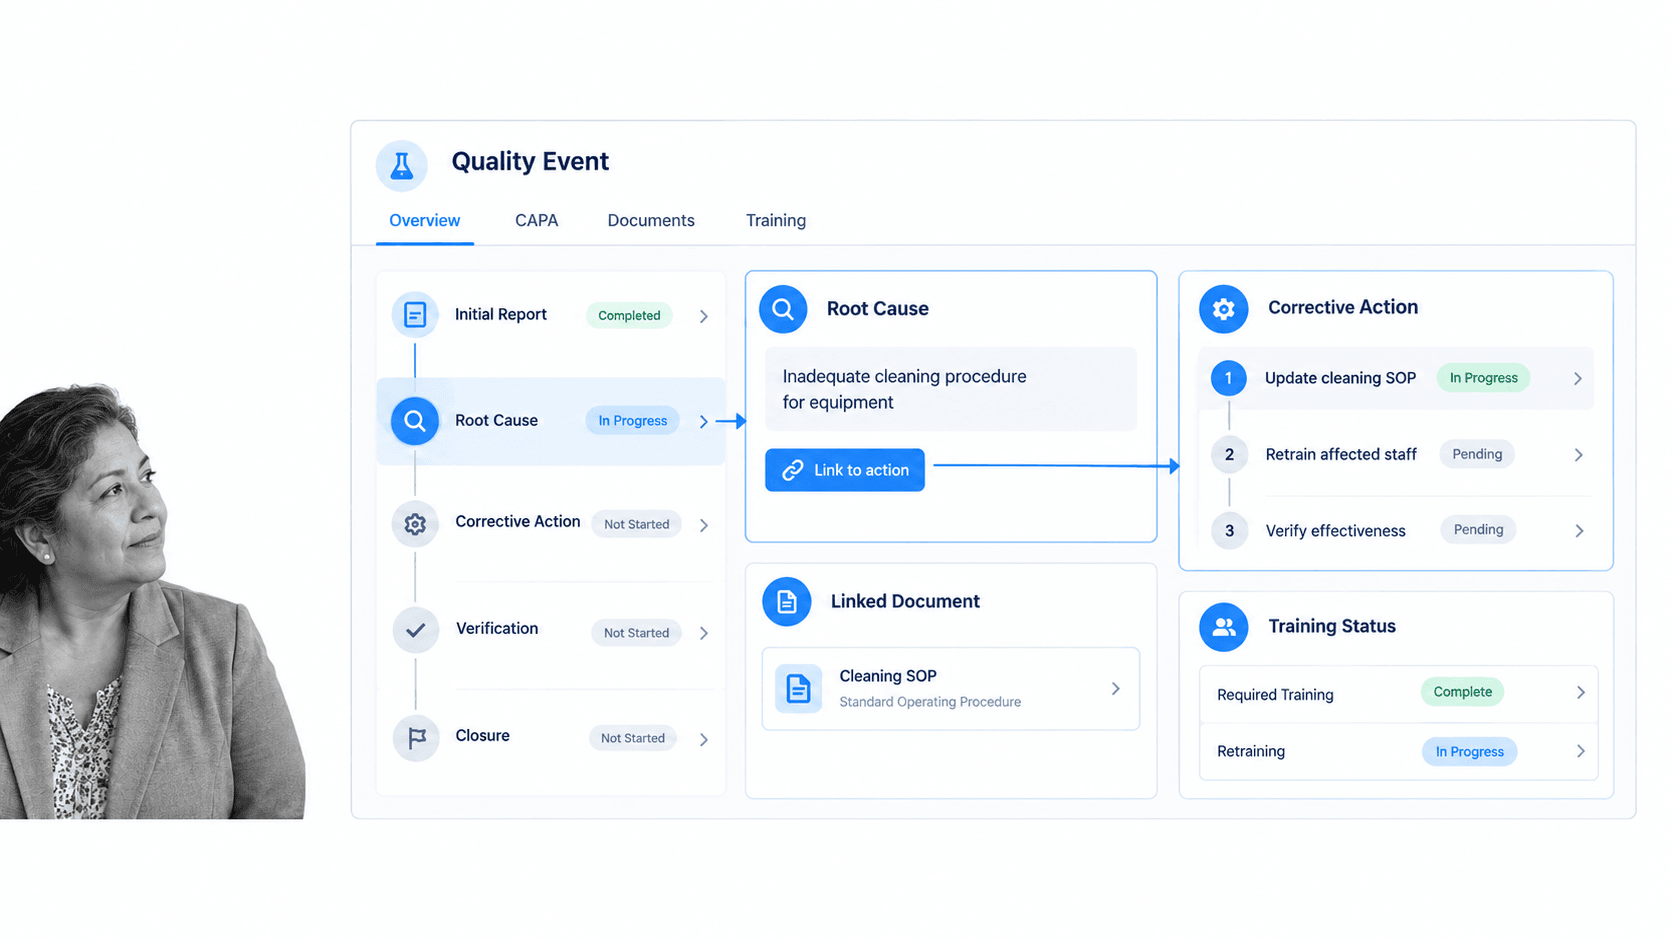
Task: Expand Required Training chevron
Action: 1581,692
